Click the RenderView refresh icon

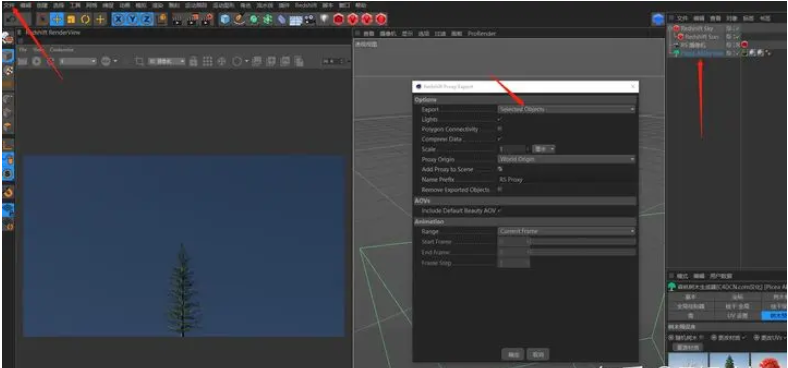[50, 61]
